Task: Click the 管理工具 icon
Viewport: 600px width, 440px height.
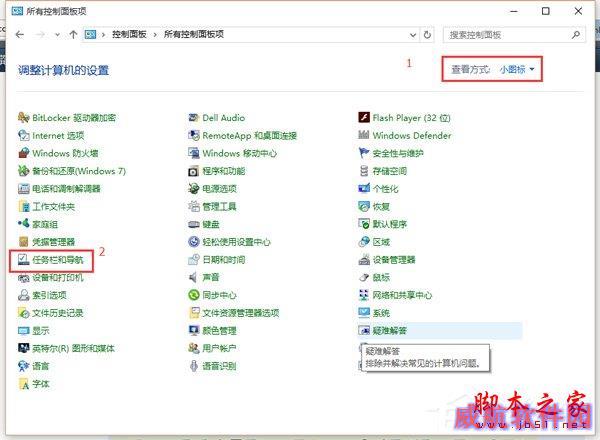Action: click(194, 206)
